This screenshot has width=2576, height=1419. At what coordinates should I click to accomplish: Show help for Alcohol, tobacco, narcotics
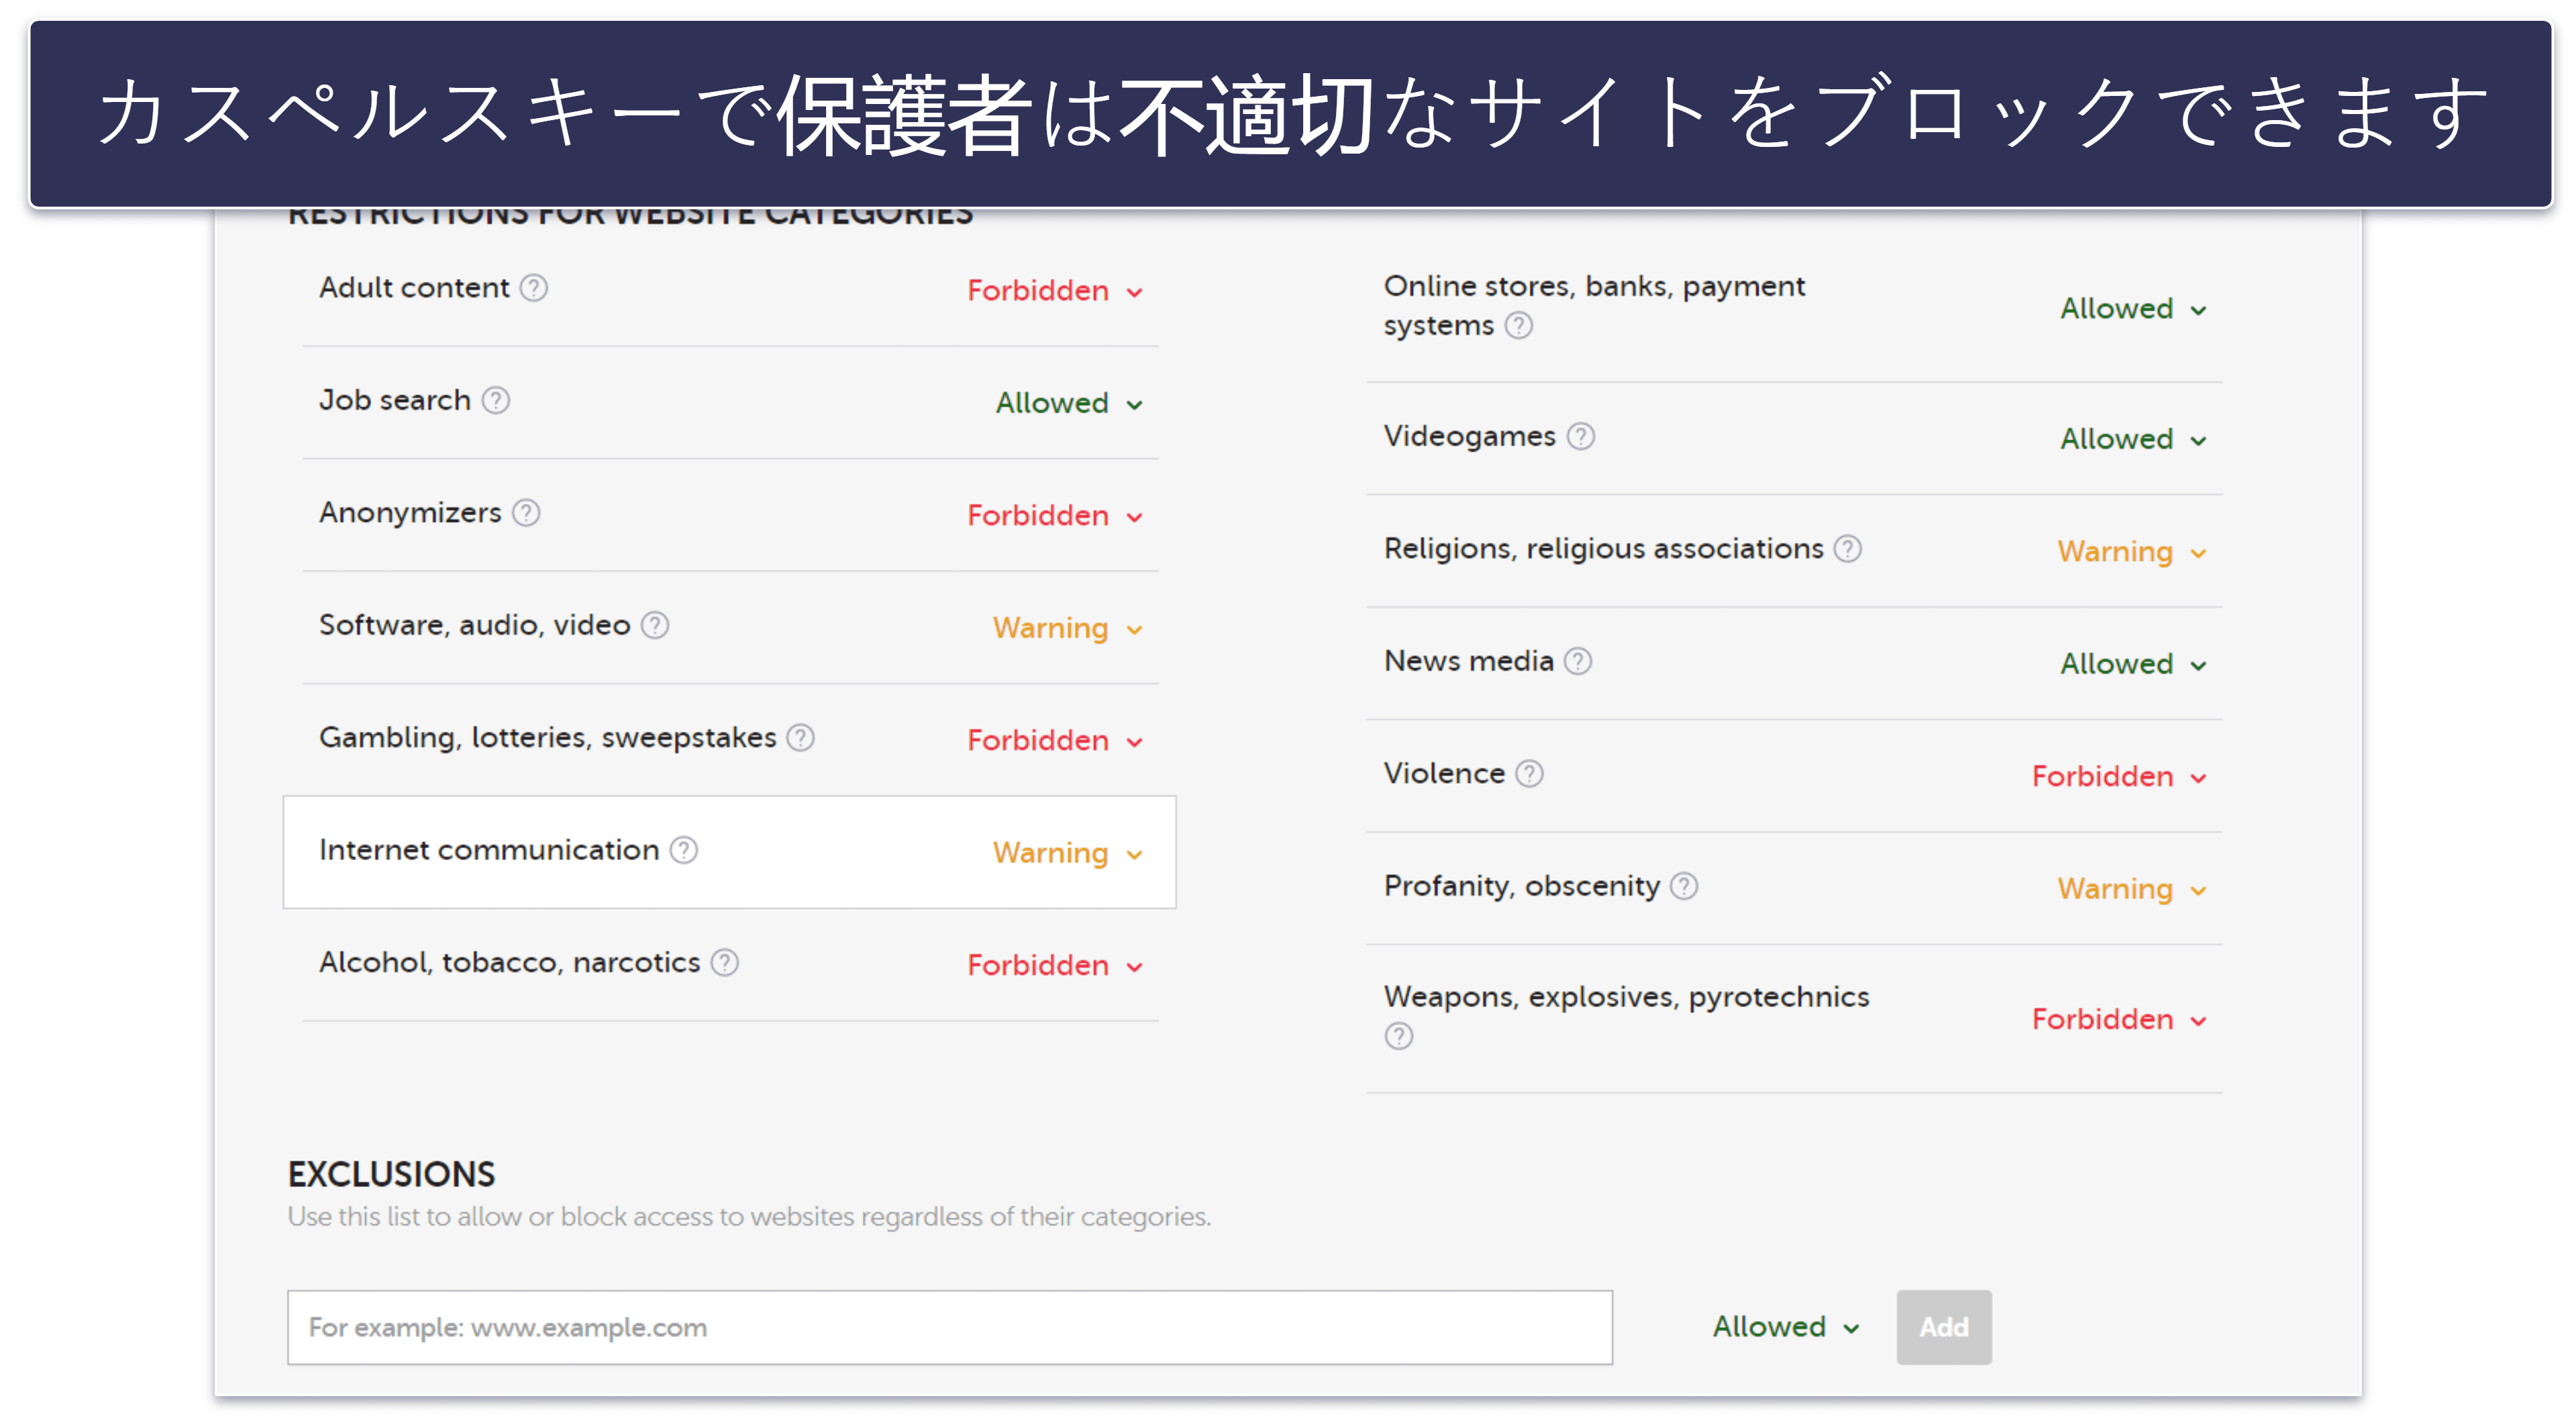pos(725,962)
